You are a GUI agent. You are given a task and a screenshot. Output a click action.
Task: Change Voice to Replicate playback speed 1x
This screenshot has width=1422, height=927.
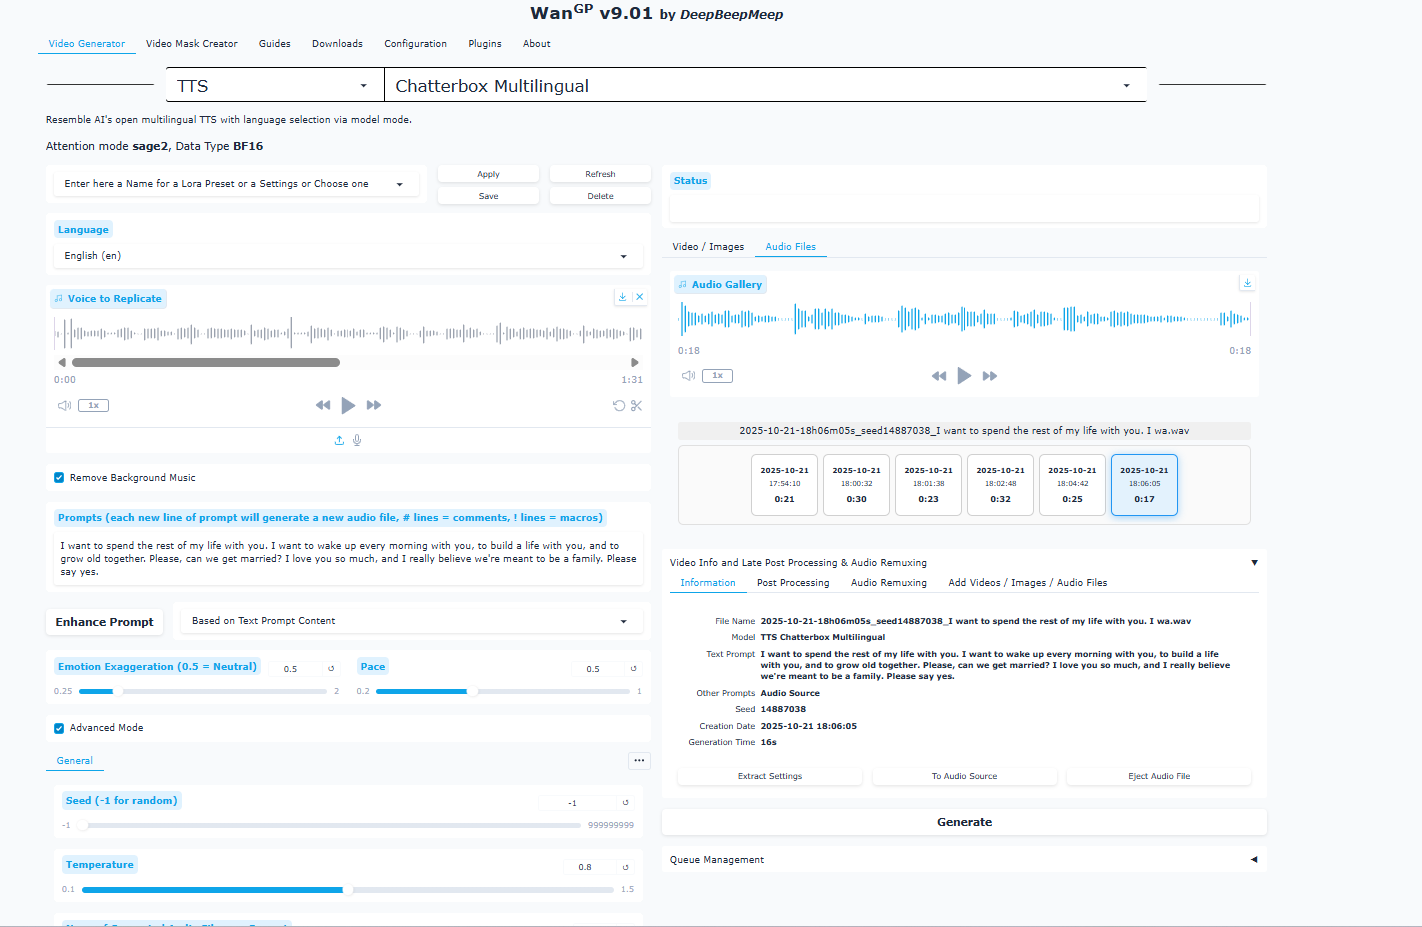coord(94,405)
